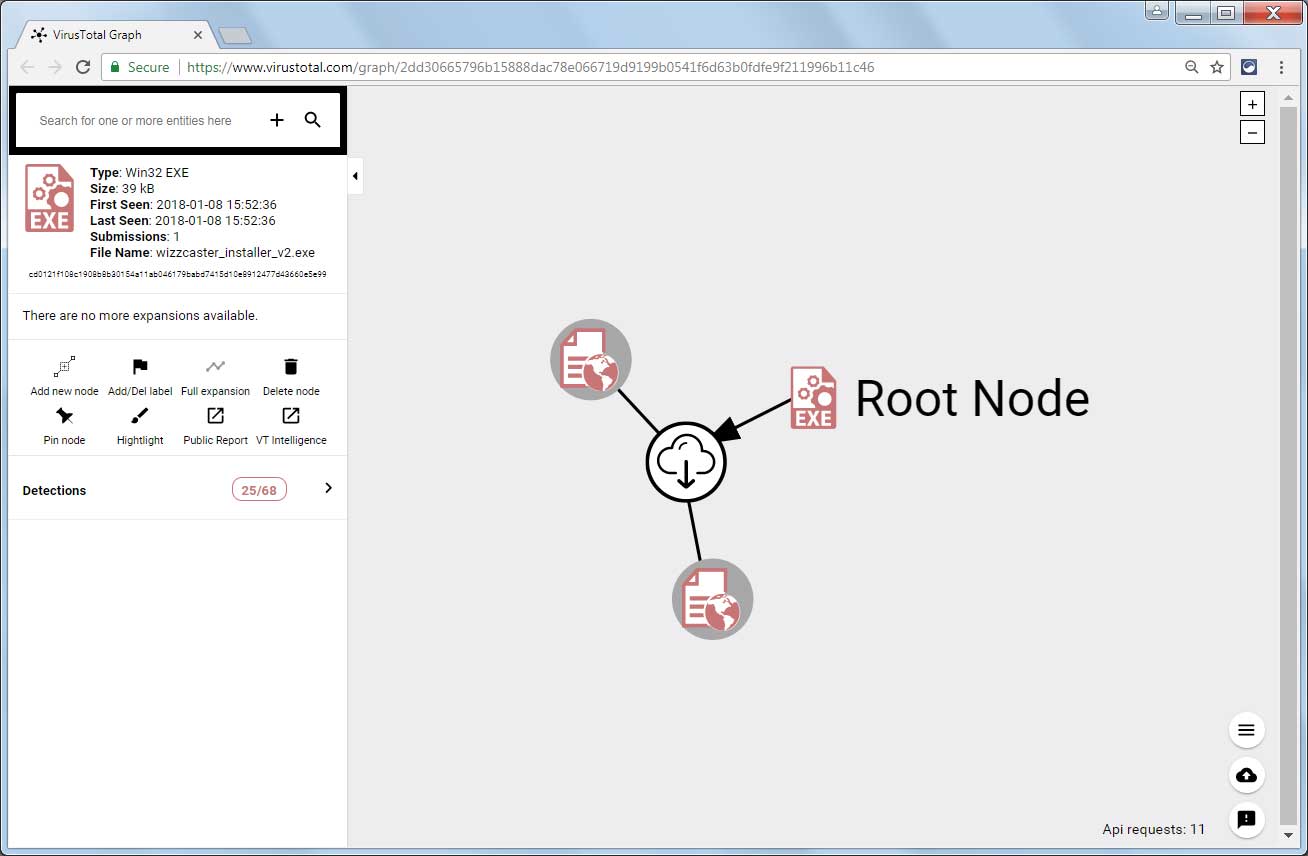Click the file hash text under details
The width and height of the screenshot is (1308, 856).
point(177,274)
